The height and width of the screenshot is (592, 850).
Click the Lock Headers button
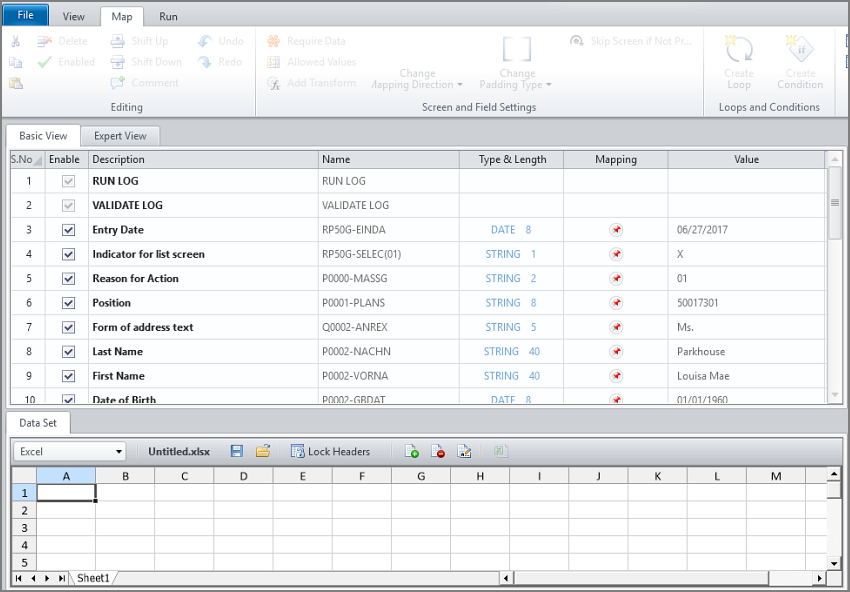click(331, 452)
